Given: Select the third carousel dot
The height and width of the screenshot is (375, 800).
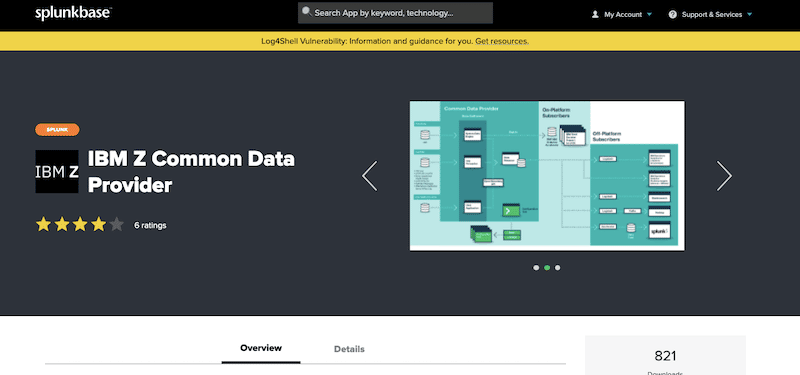Looking at the screenshot, I should point(558,267).
